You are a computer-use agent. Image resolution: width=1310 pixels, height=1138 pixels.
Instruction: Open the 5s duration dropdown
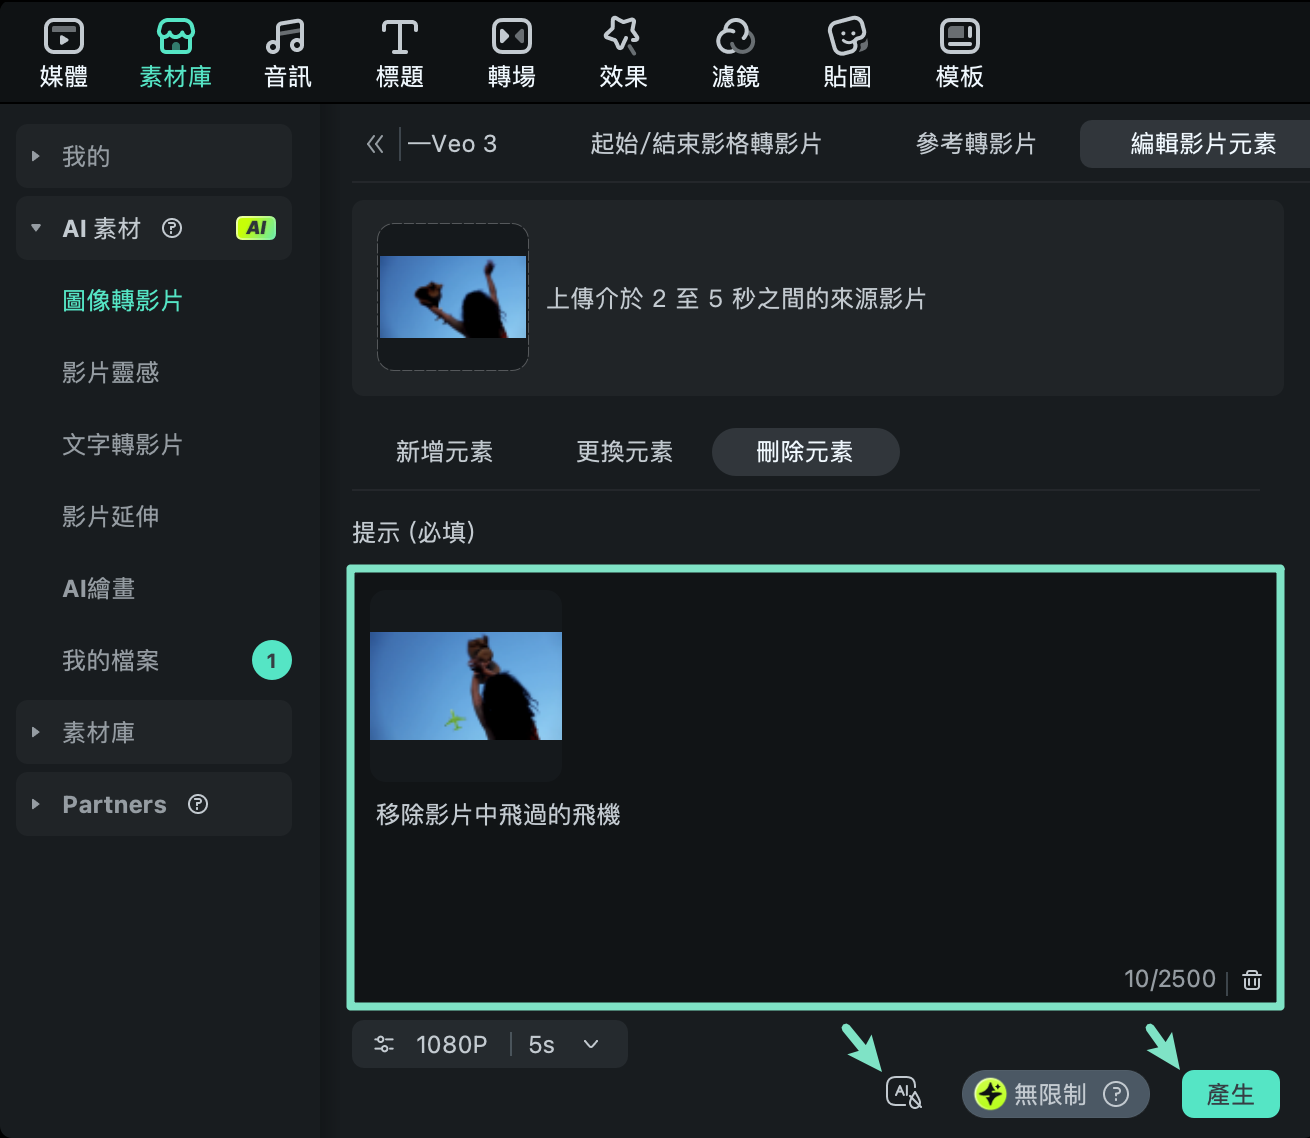(560, 1044)
